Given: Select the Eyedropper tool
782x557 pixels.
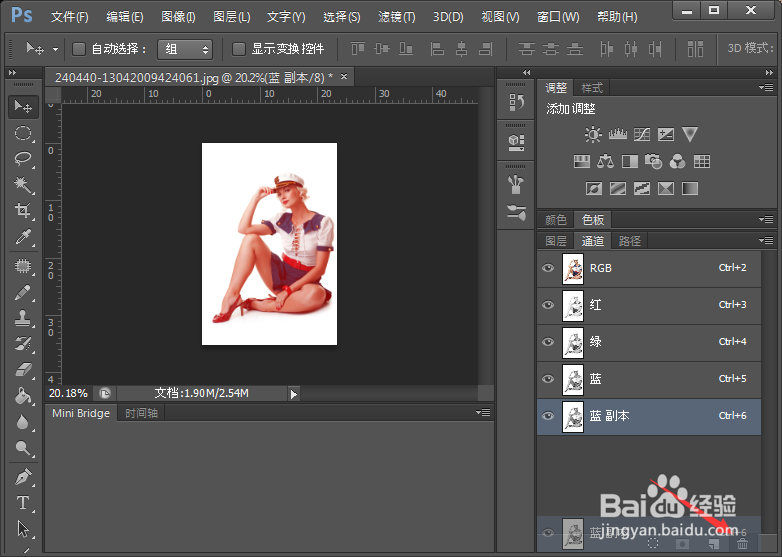Looking at the screenshot, I should 23,236.
